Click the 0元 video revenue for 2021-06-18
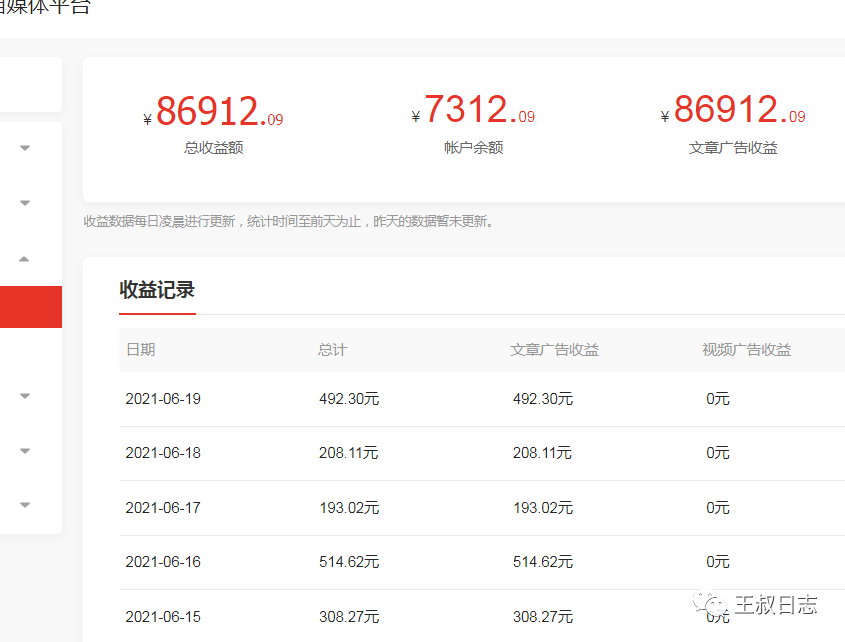Image resolution: width=845 pixels, height=642 pixels. pos(718,453)
